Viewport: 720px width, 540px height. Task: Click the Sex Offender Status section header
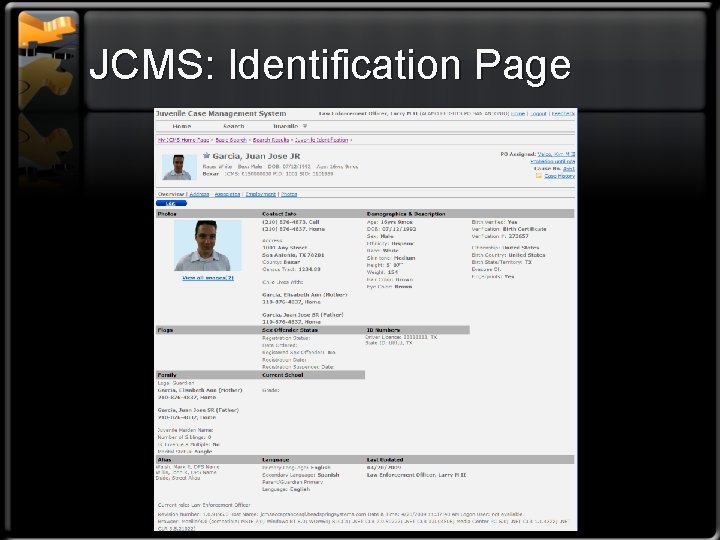[x=290, y=330]
